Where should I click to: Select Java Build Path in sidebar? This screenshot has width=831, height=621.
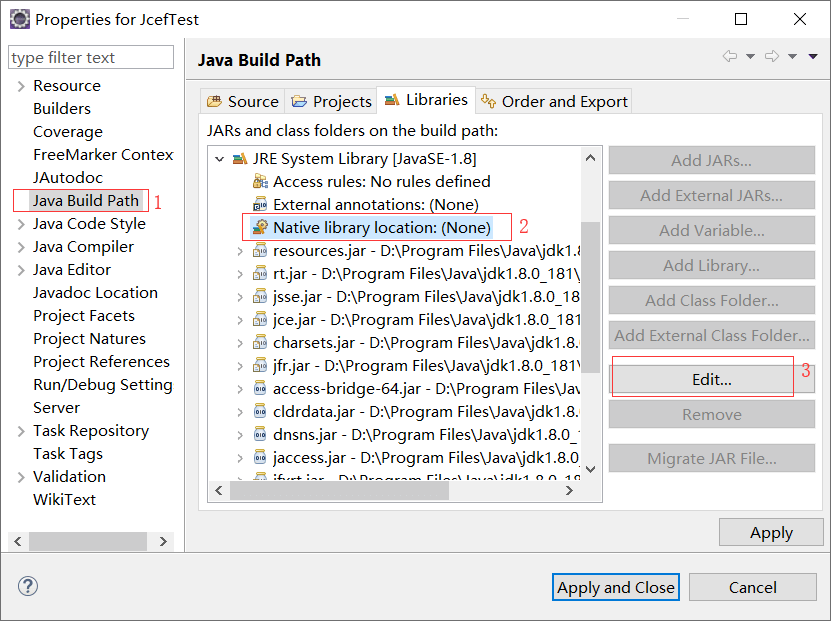click(x=85, y=201)
